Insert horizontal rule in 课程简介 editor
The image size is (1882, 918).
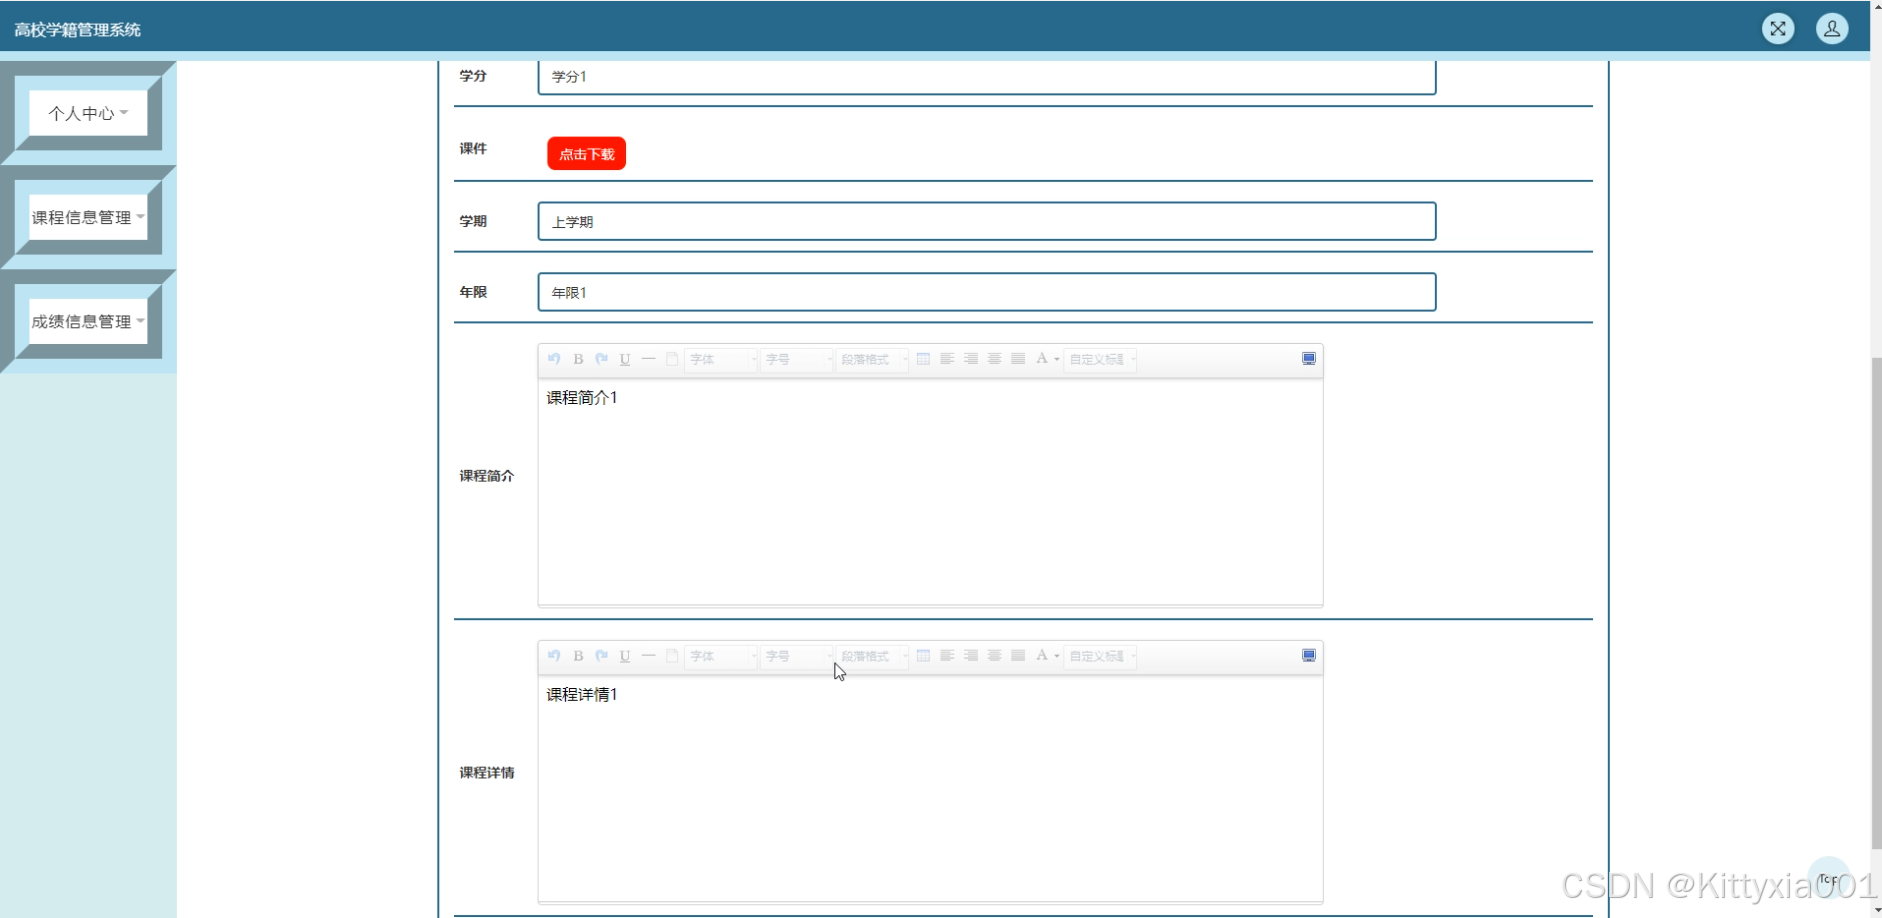(649, 359)
